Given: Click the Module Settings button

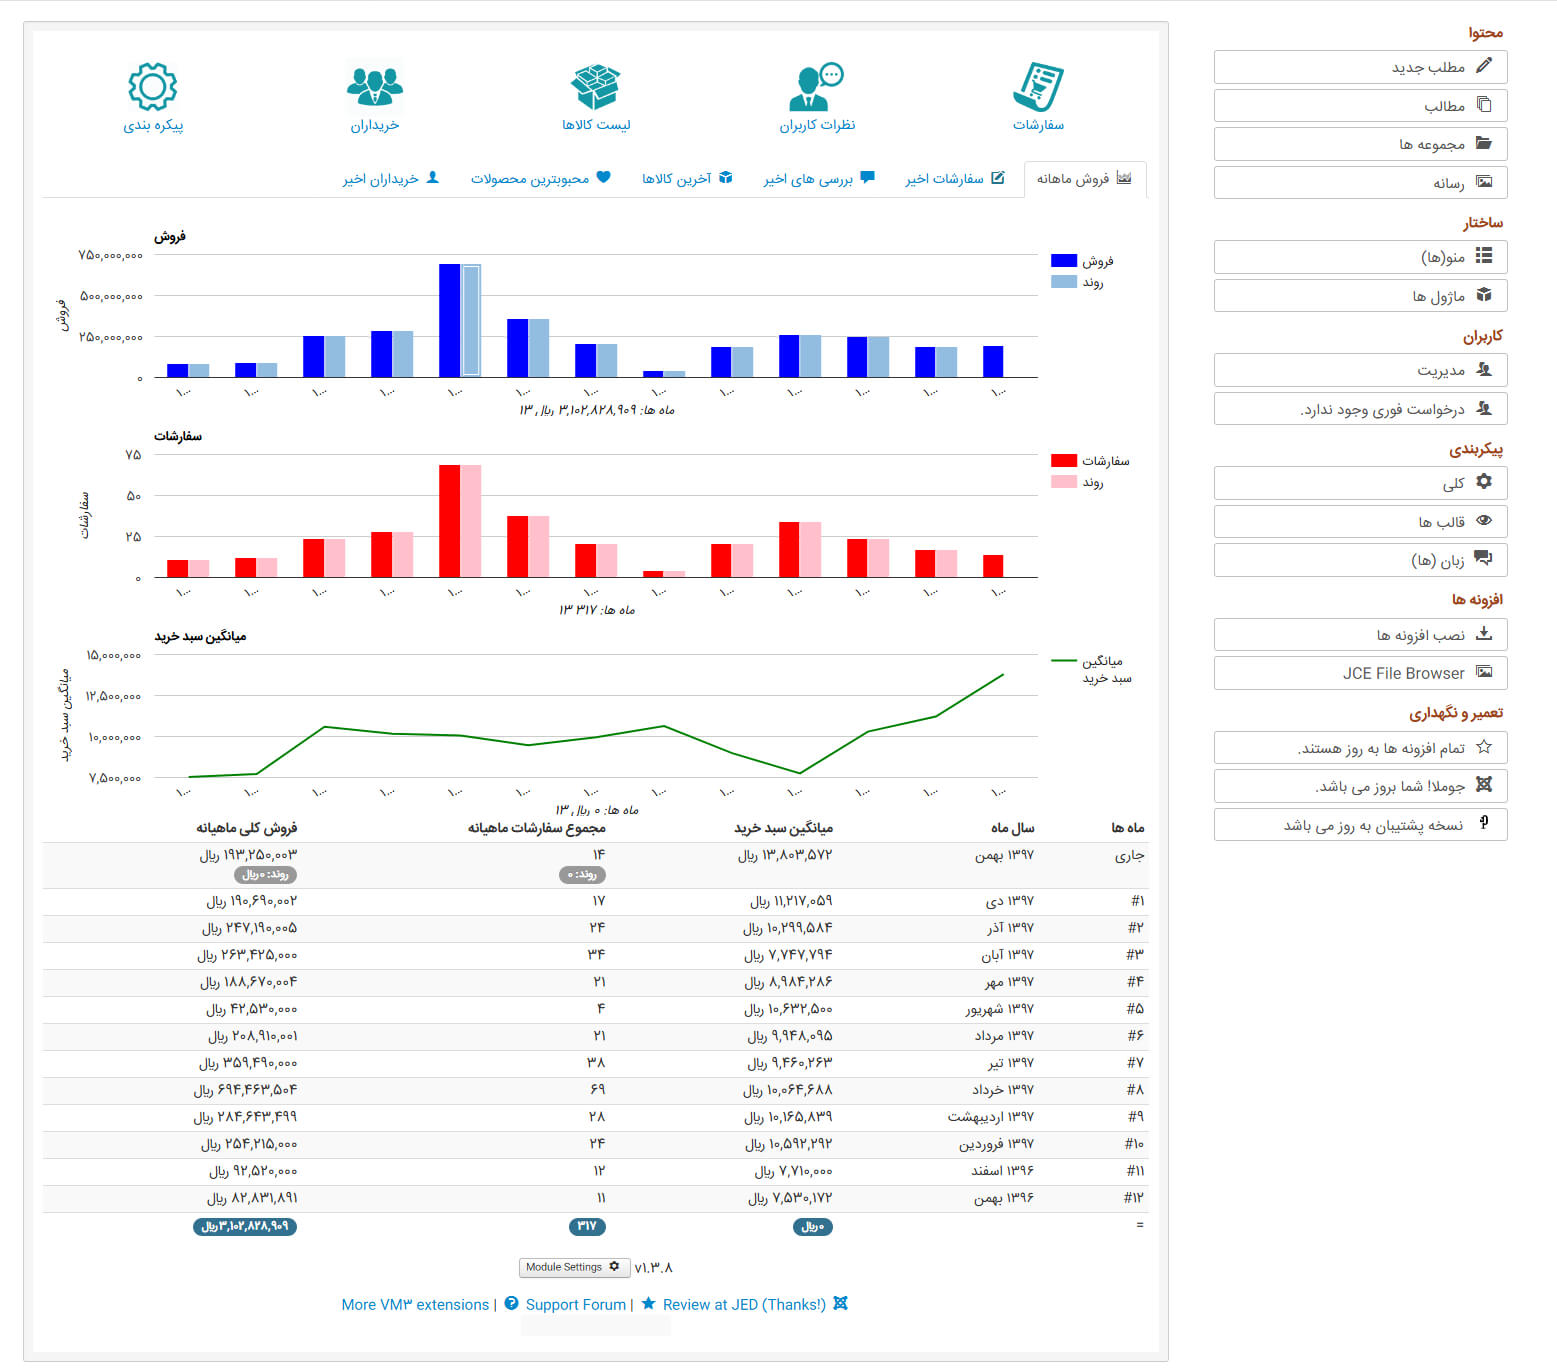Looking at the screenshot, I should click(574, 1267).
